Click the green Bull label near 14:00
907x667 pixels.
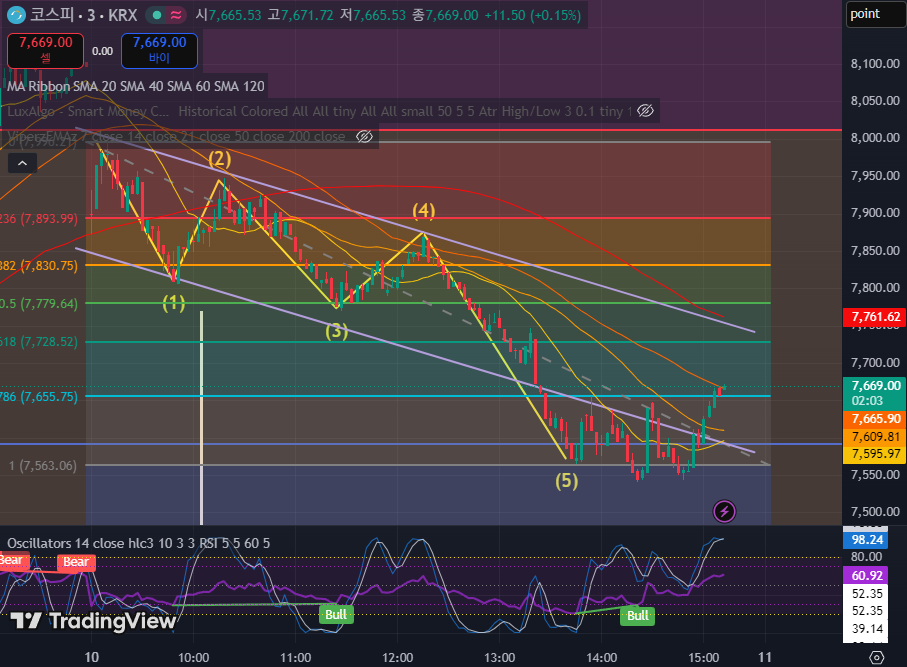coord(637,616)
